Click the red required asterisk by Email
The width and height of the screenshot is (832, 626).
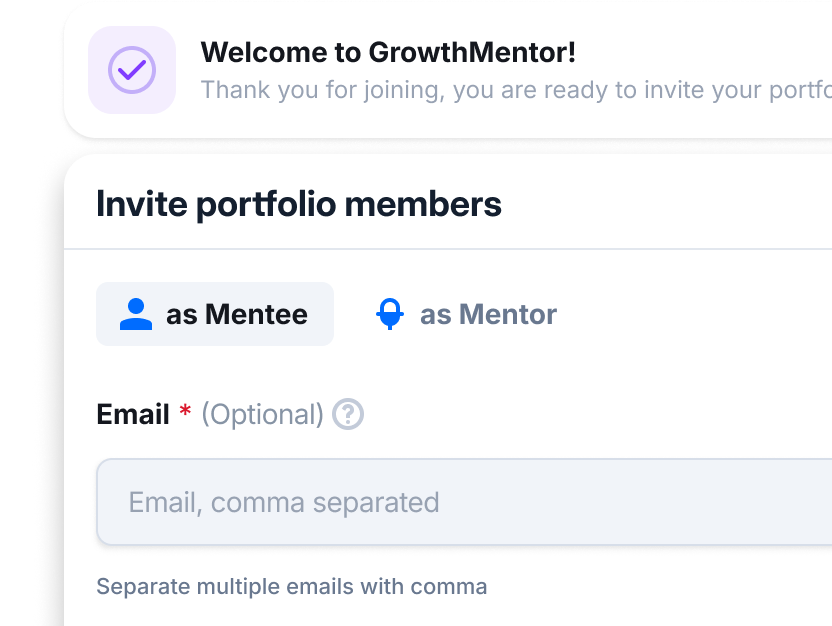[x=185, y=410]
